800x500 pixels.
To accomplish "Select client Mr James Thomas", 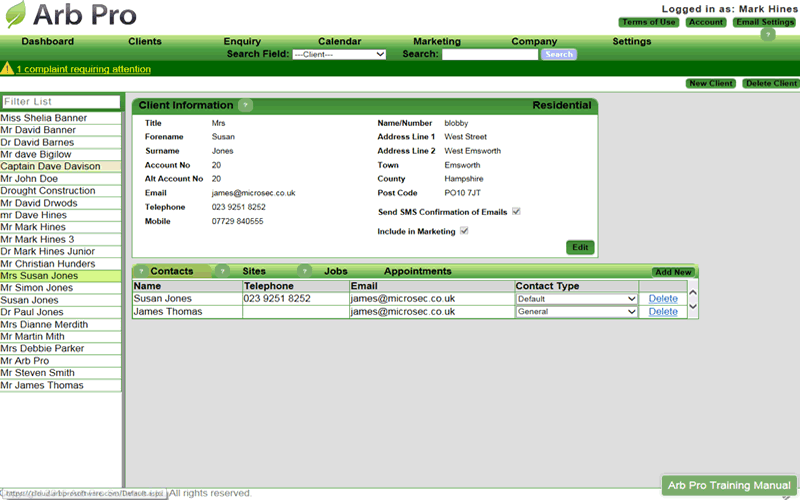I will [60, 385].
